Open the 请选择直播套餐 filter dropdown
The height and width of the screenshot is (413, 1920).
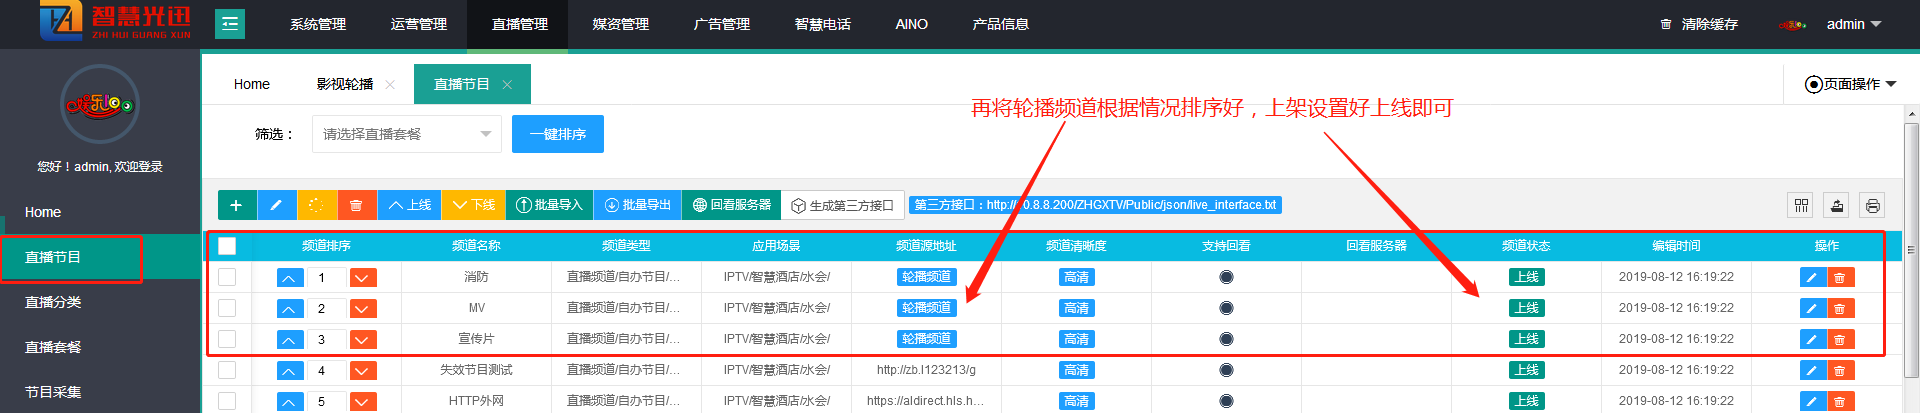pyautogui.click(x=406, y=134)
